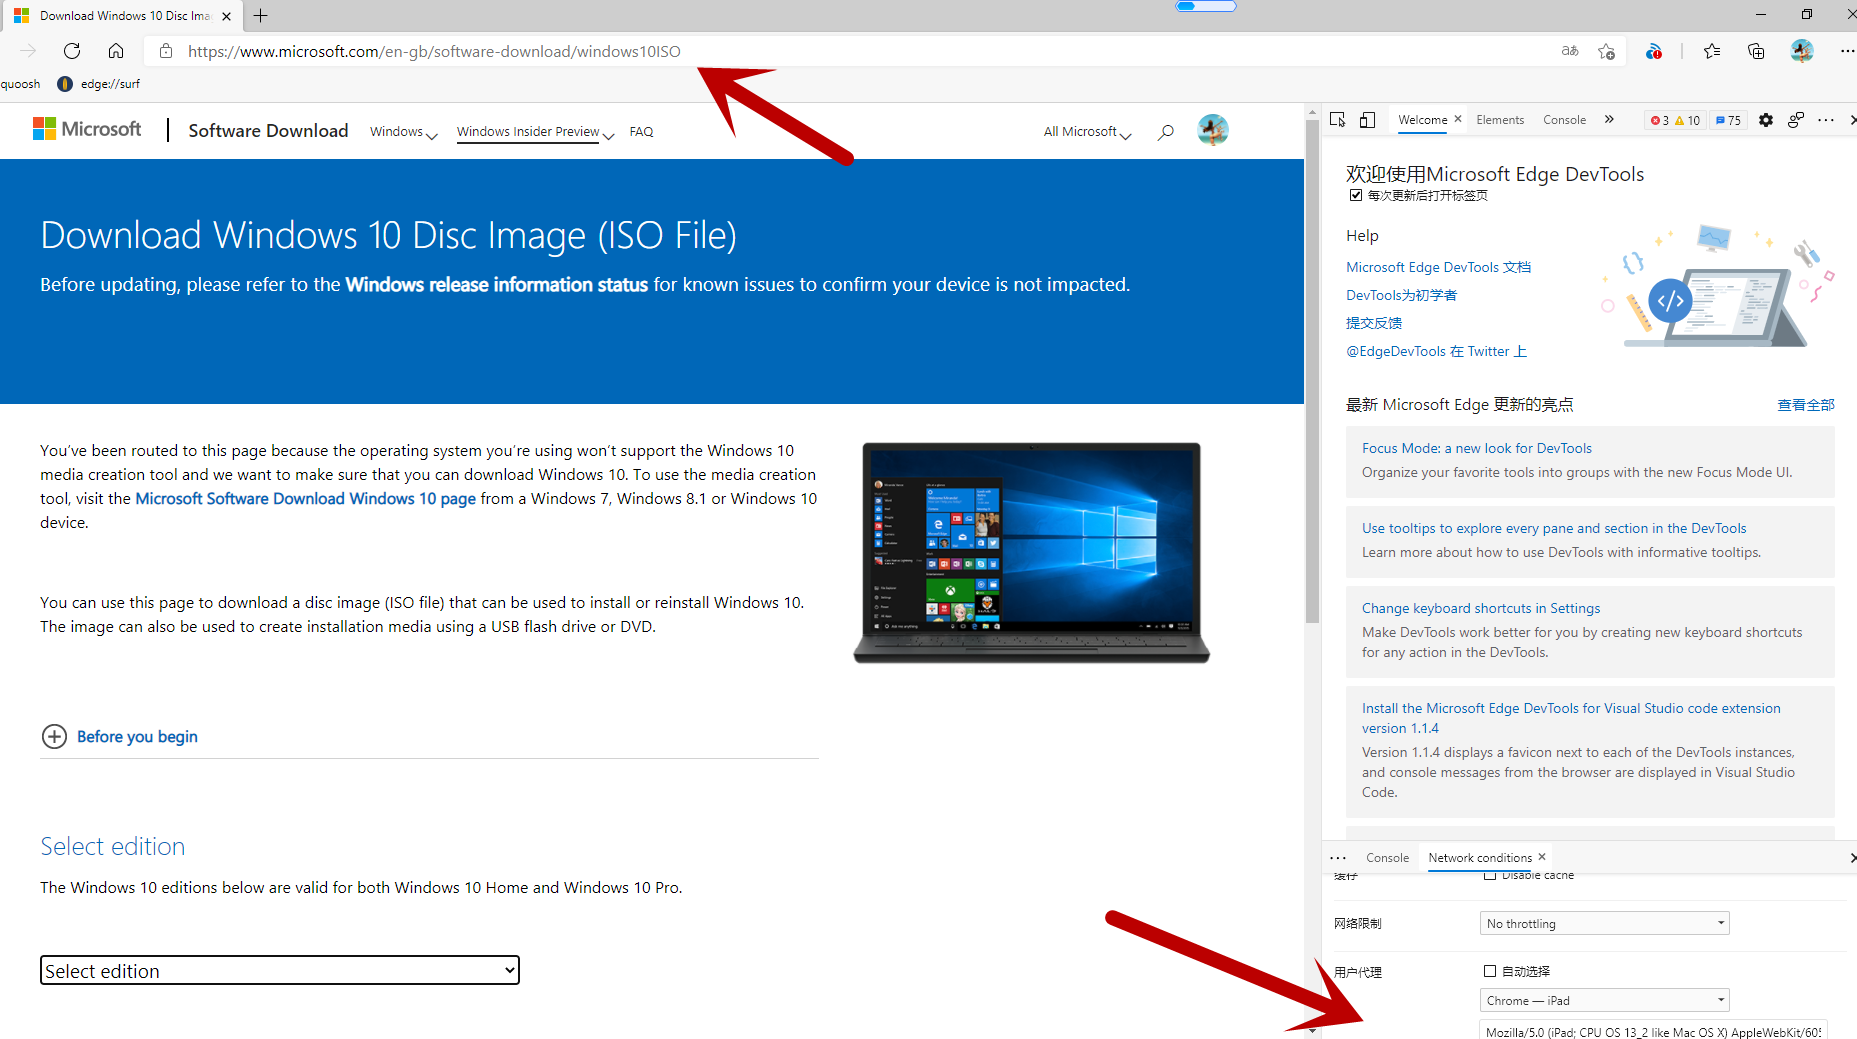Close the Welcome tab in DevTools
1857x1039 pixels.
[1458, 119]
